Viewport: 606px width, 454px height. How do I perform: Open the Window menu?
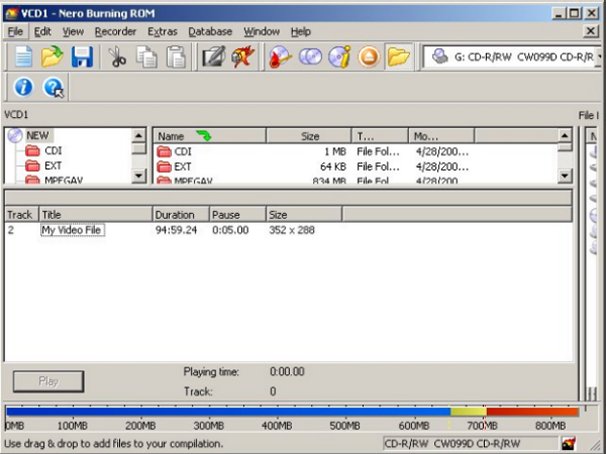262,31
